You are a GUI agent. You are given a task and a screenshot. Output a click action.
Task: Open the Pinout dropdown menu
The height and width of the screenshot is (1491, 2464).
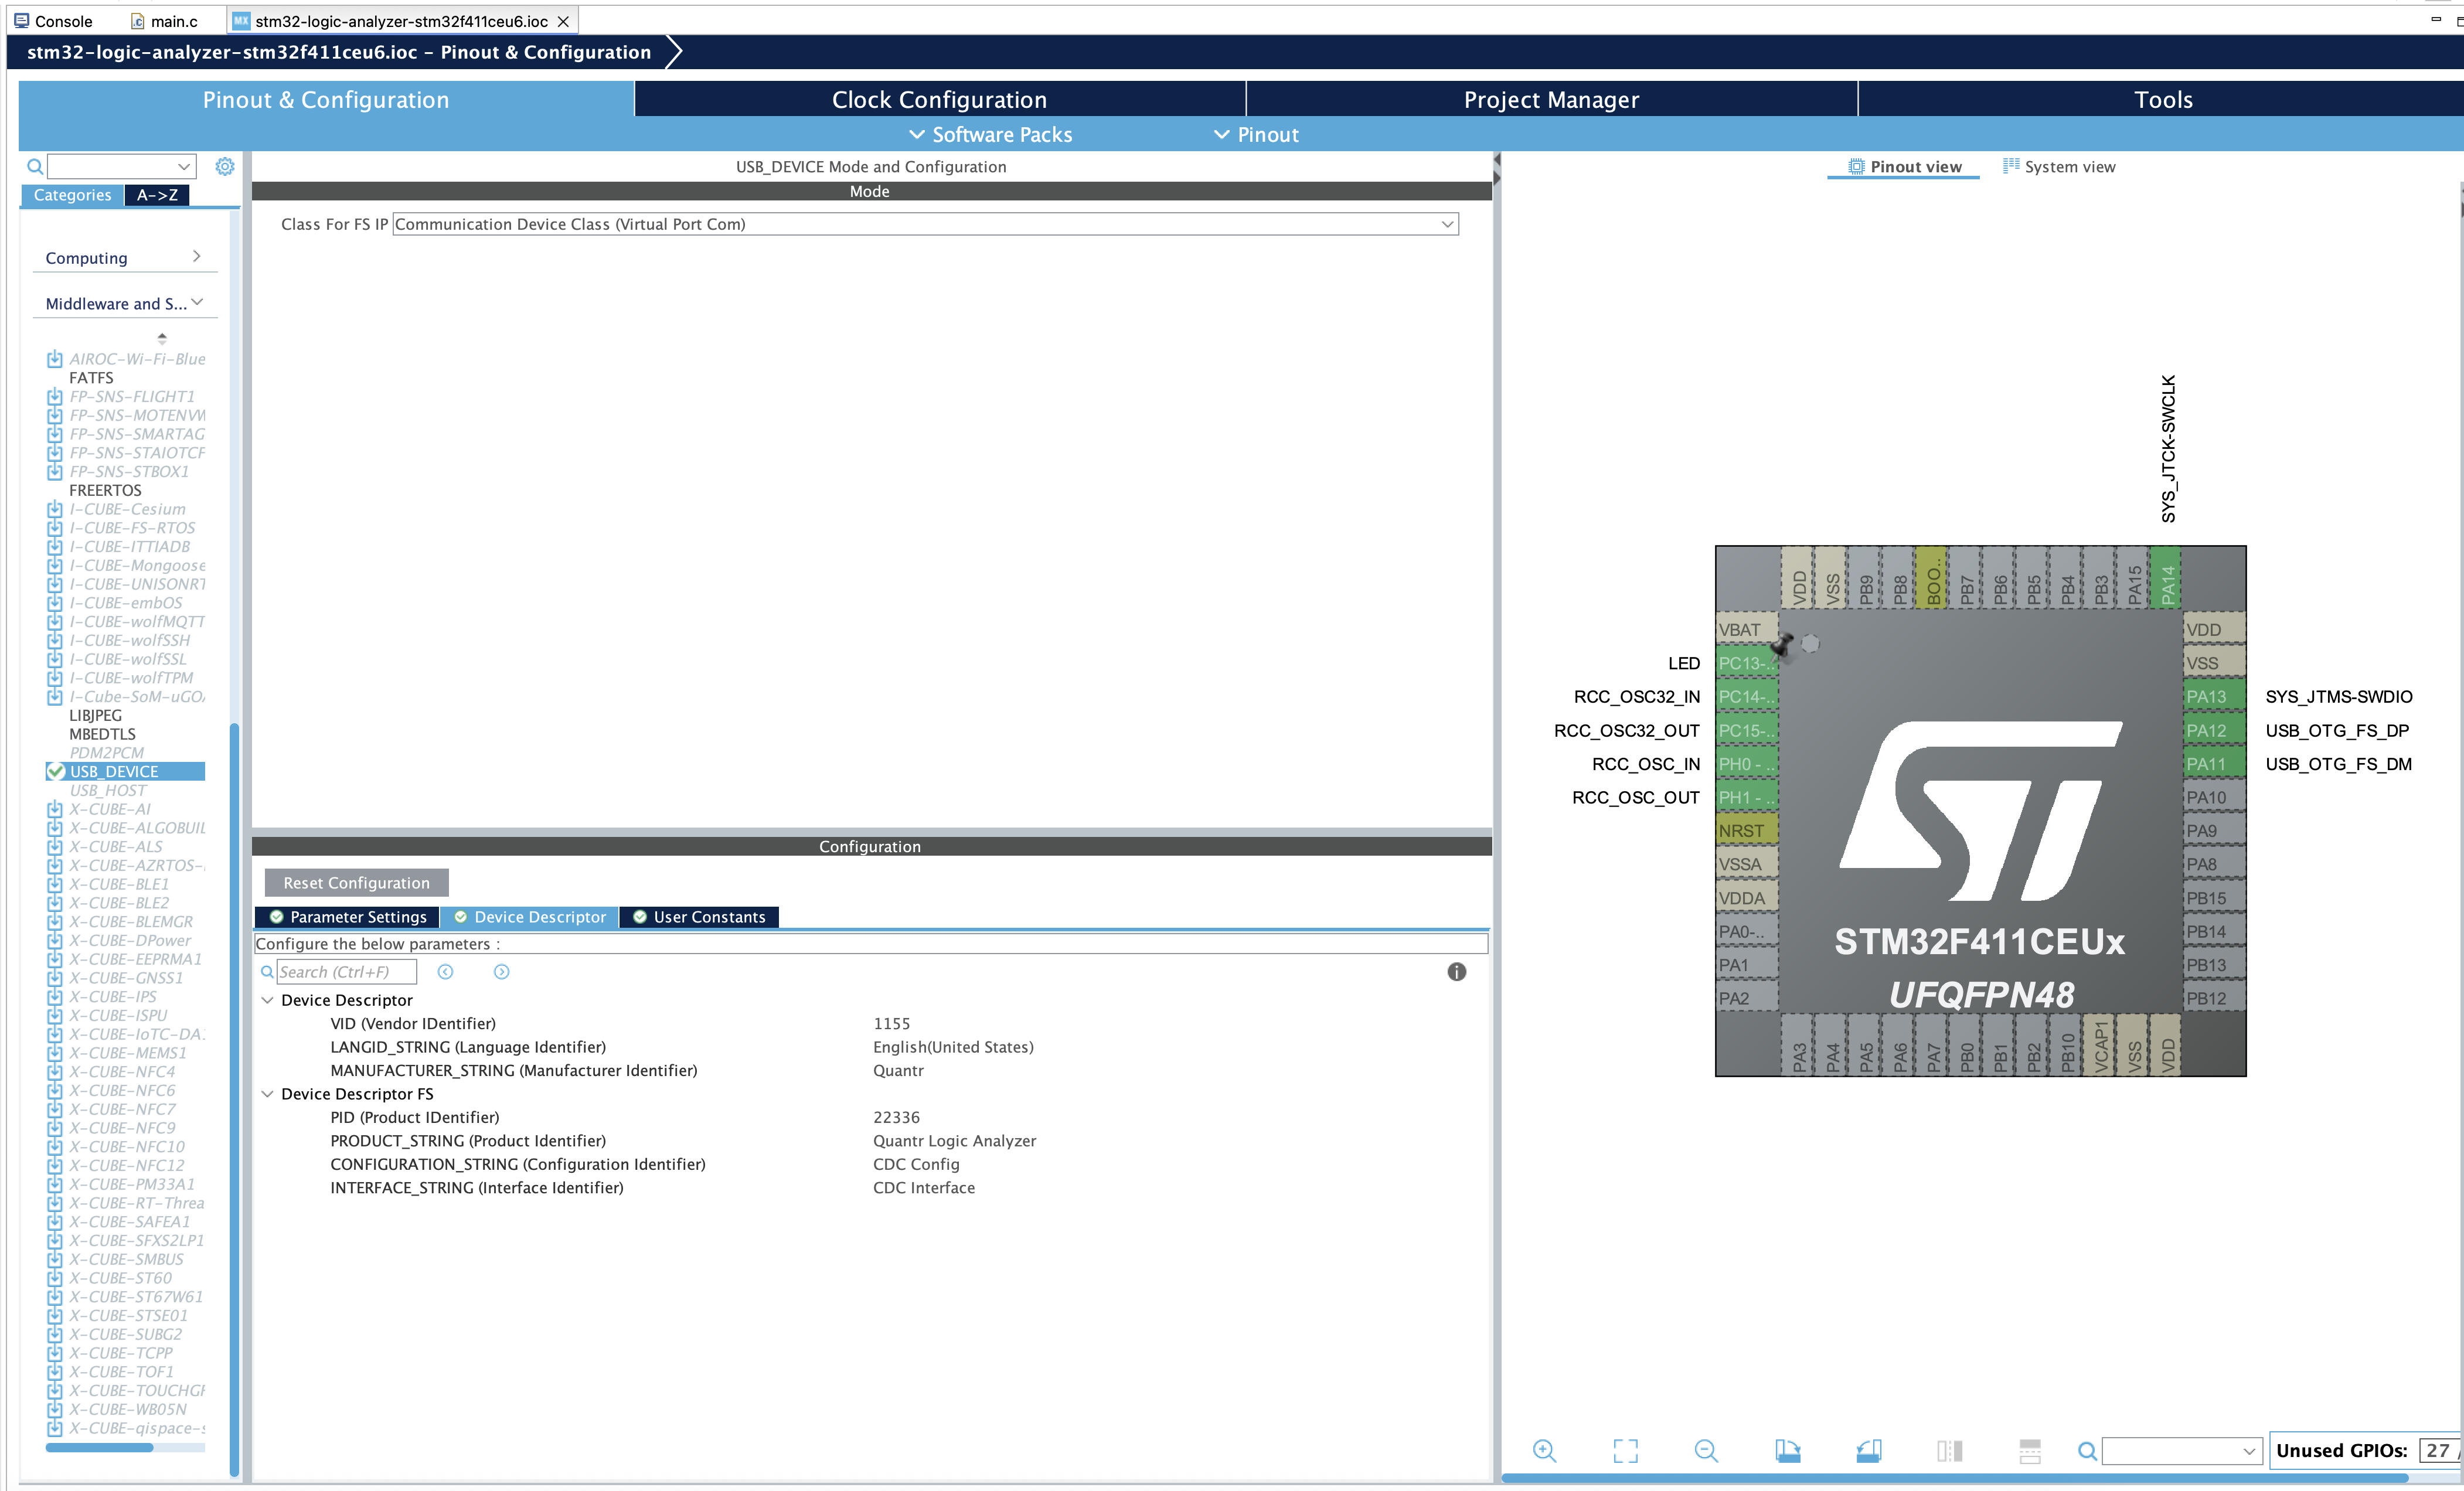coord(1256,135)
